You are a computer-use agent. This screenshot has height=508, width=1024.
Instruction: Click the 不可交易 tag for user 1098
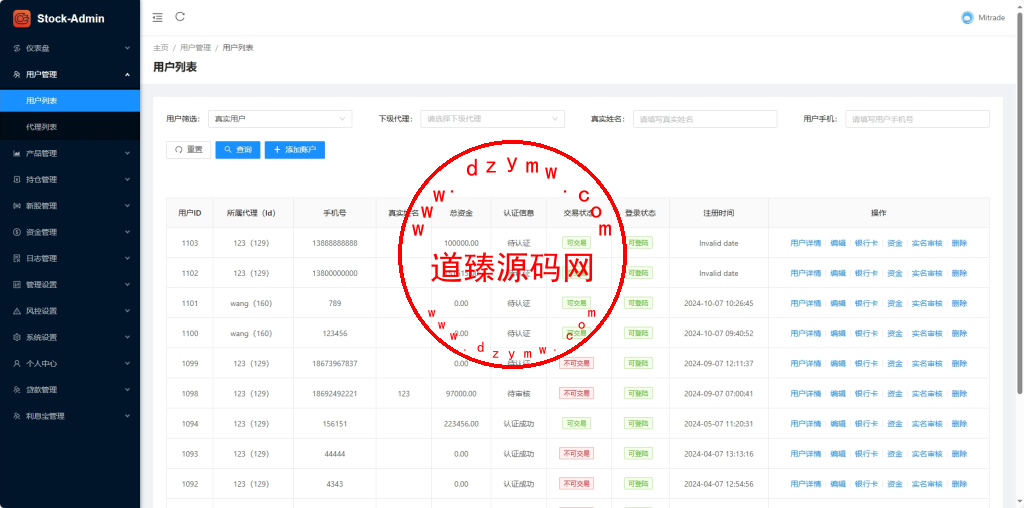(x=576, y=393)
